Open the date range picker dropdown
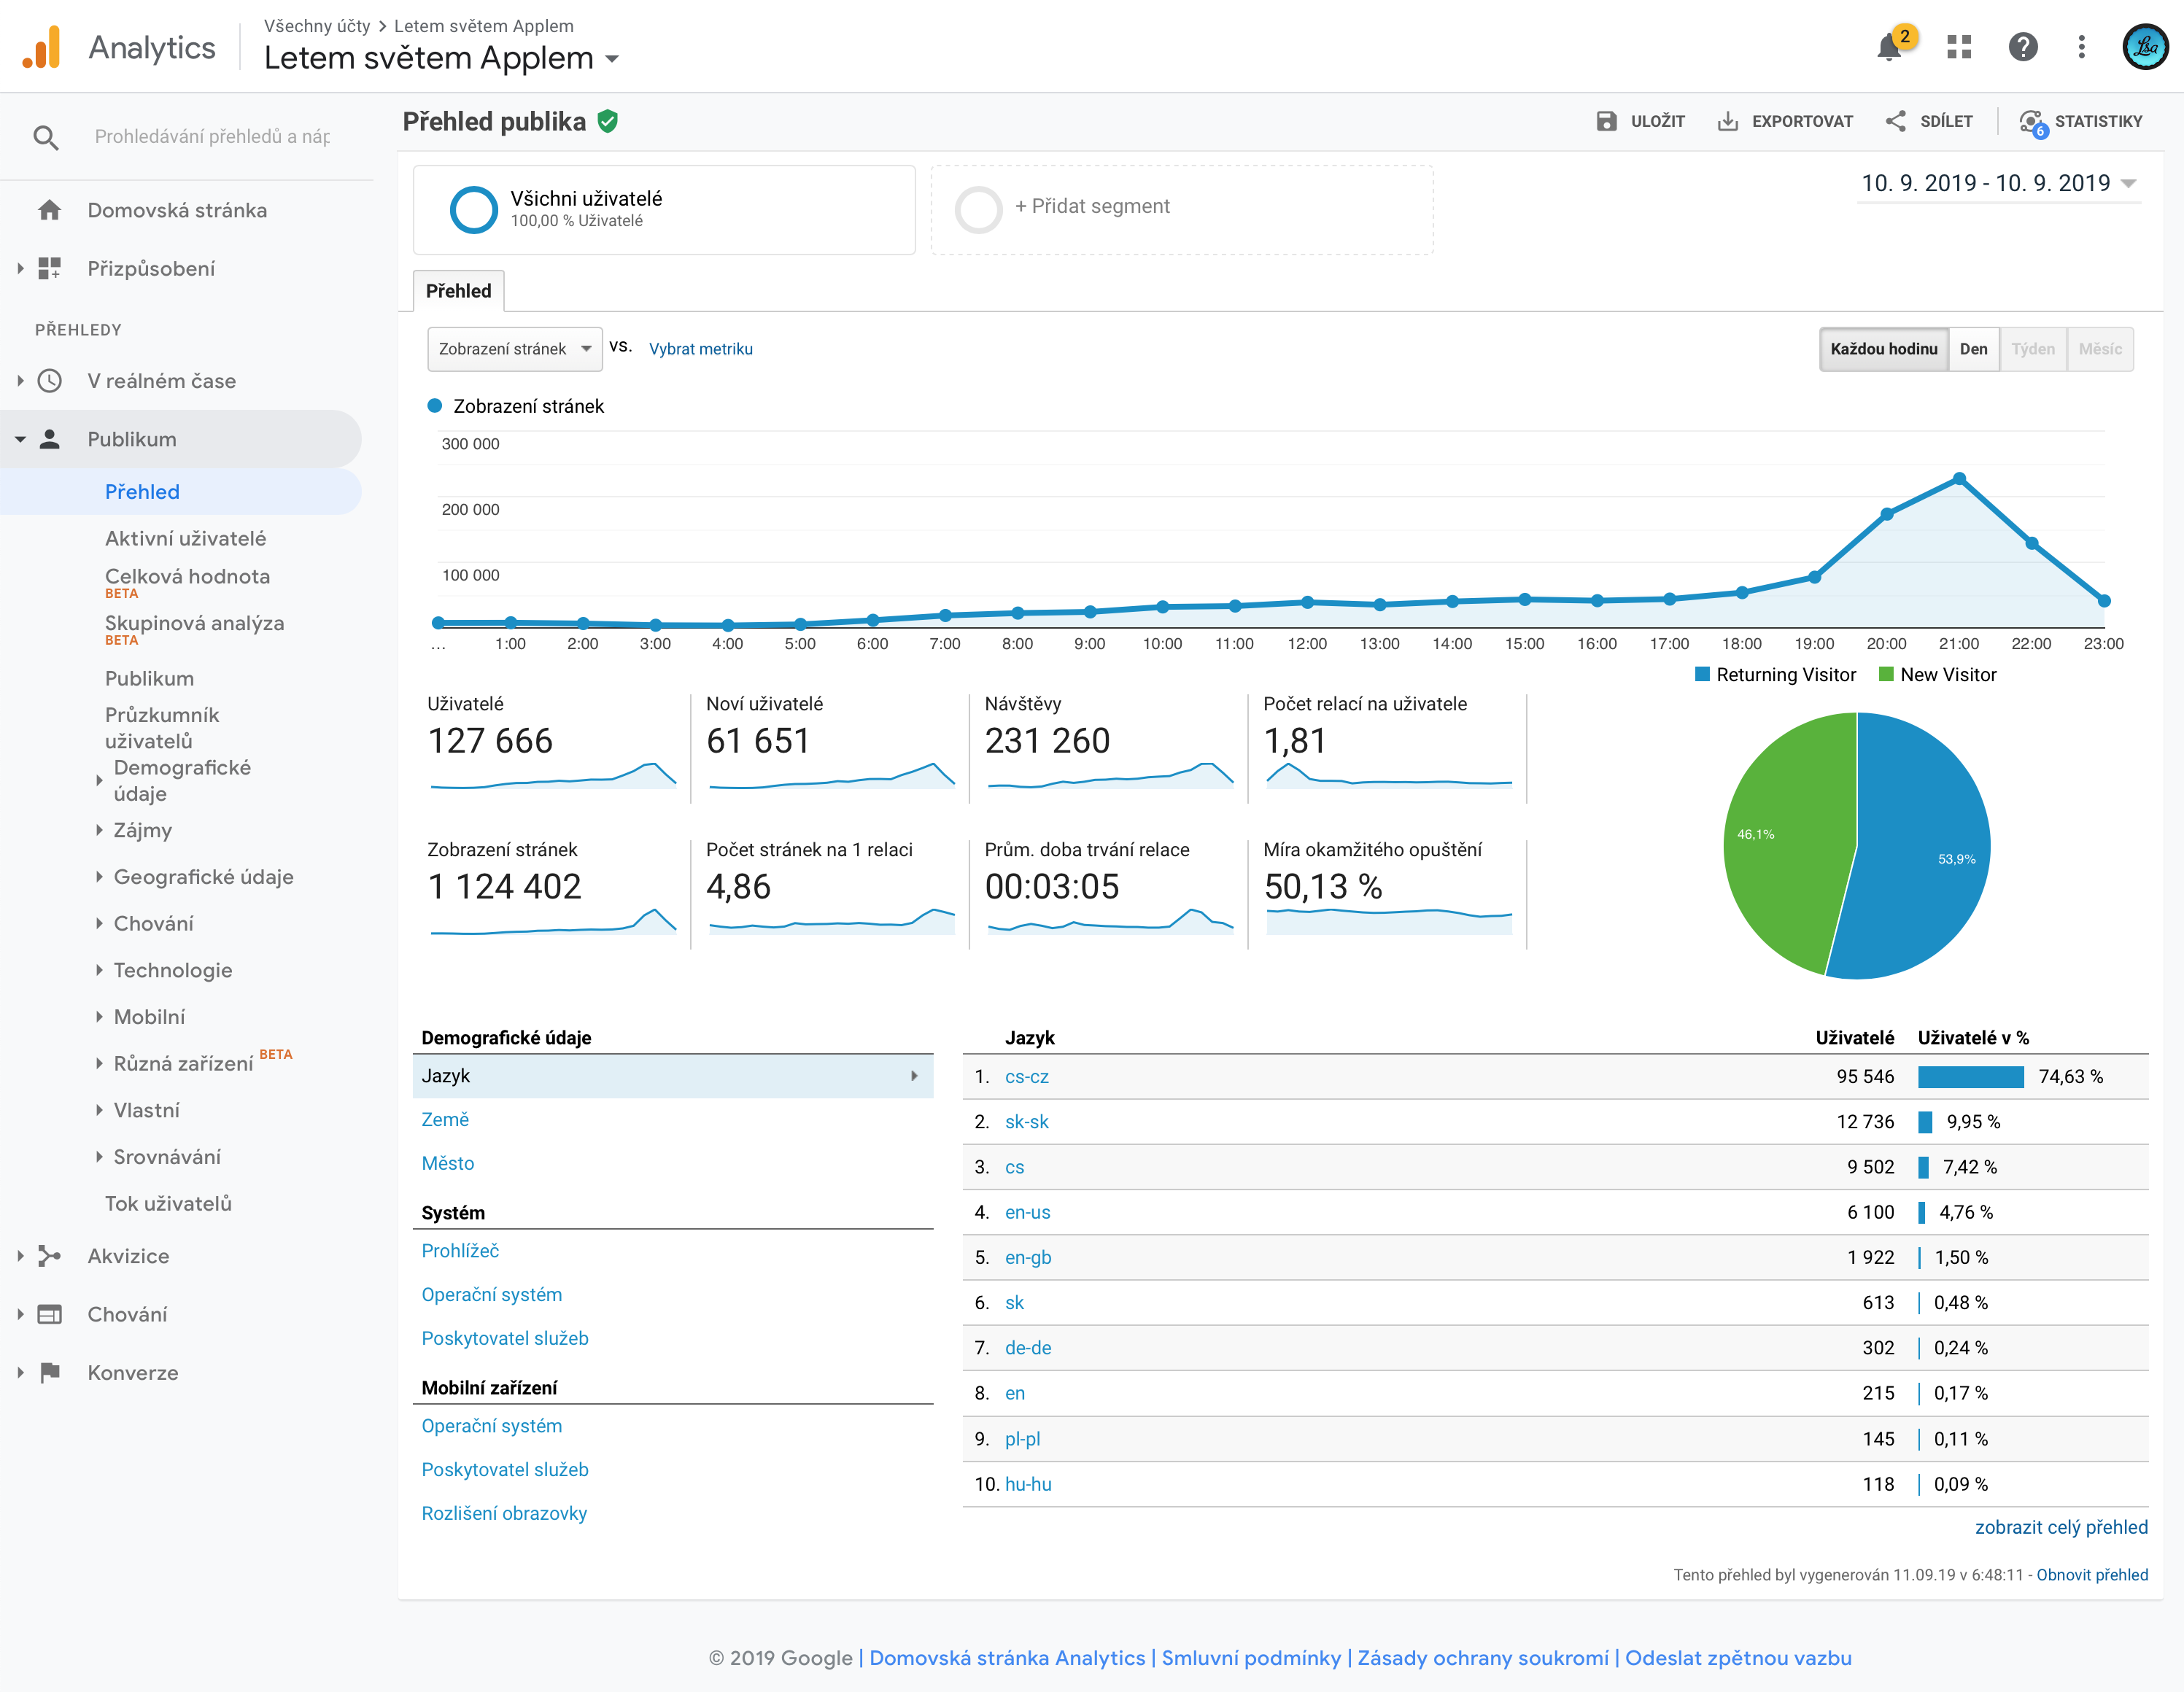2184x1692 pixels. click(1997, 183)
